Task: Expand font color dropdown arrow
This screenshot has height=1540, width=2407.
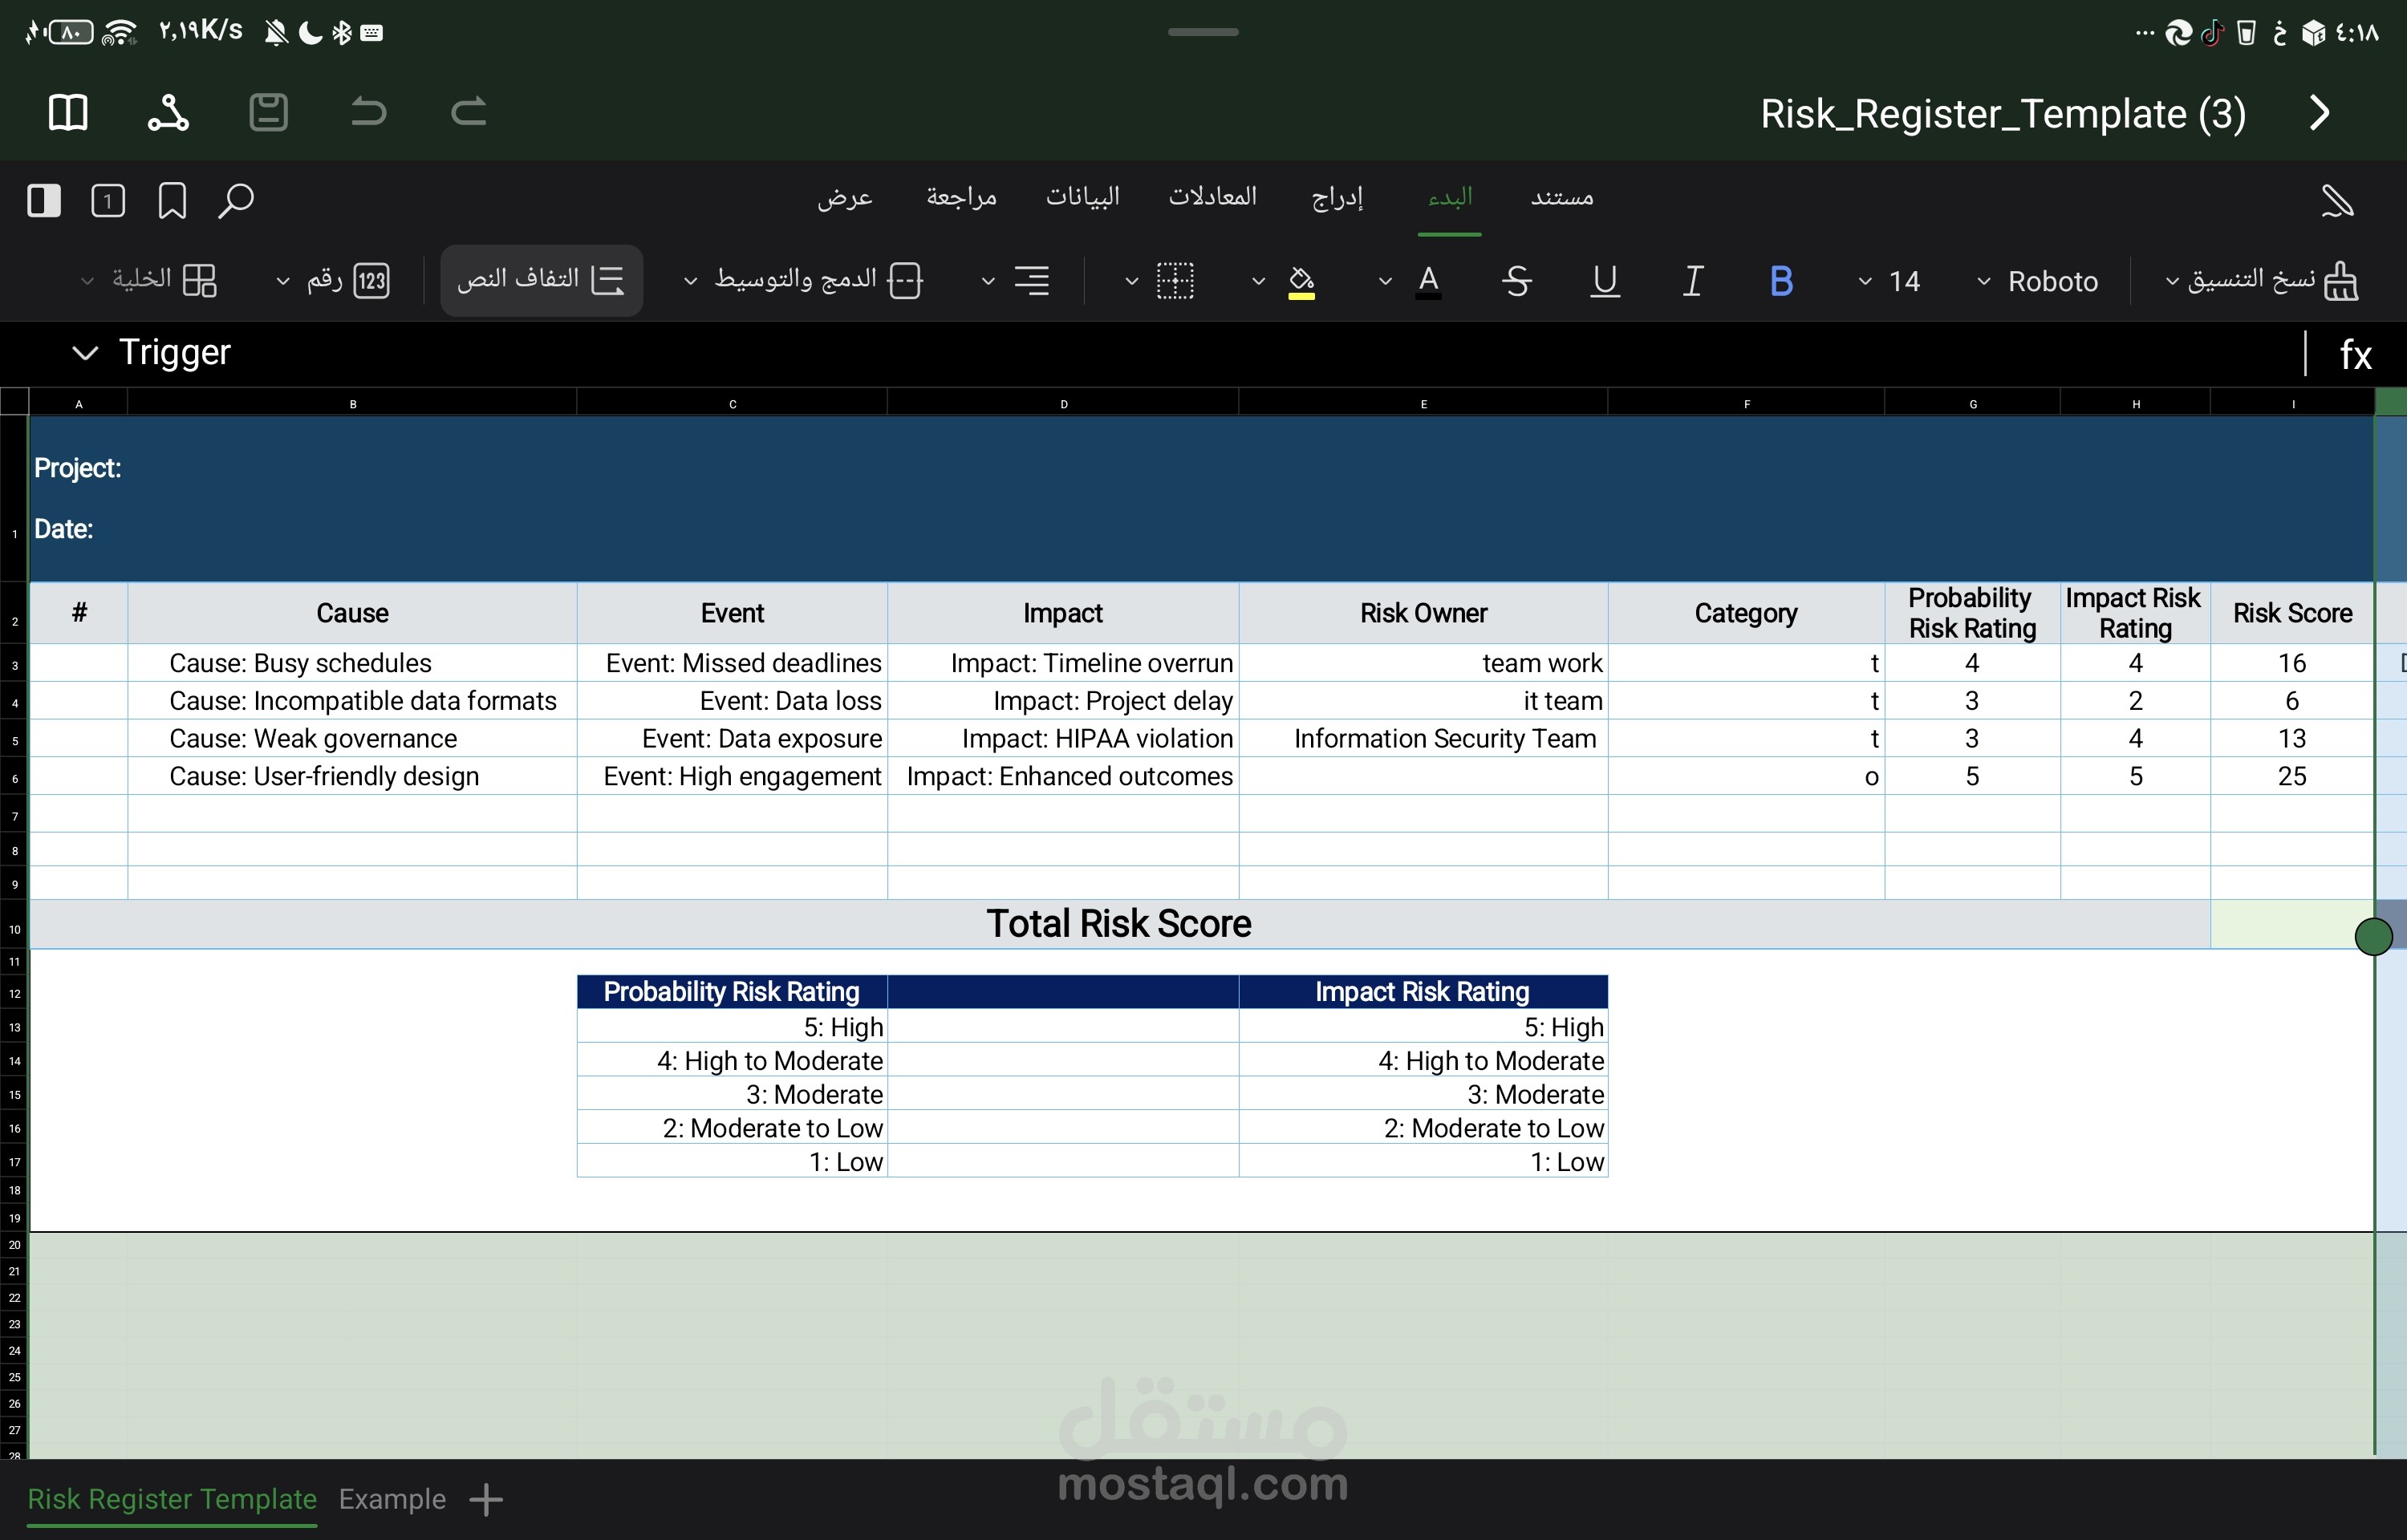Action: (x=1385, y=281)
